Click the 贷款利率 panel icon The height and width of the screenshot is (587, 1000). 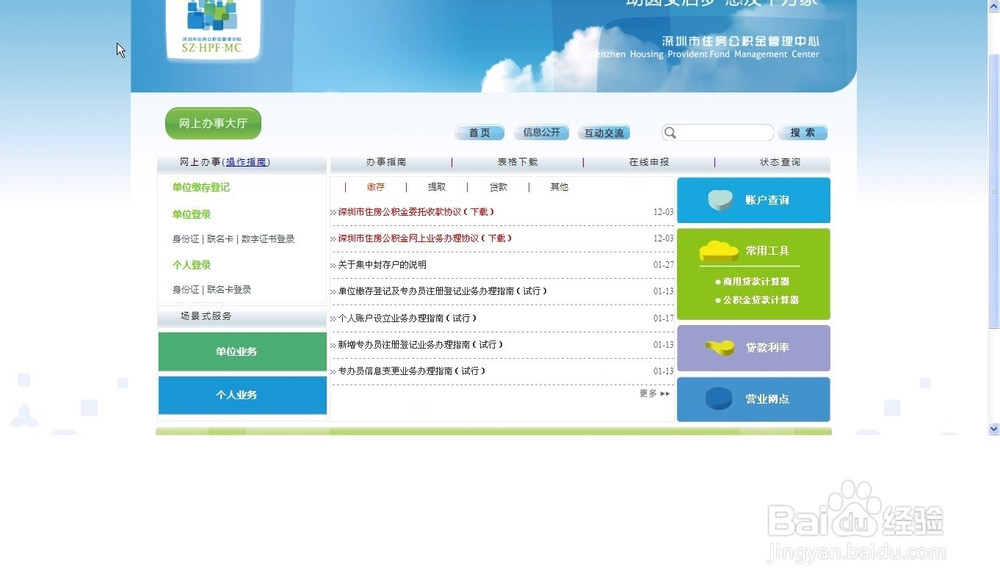click(x=717, y=349)
